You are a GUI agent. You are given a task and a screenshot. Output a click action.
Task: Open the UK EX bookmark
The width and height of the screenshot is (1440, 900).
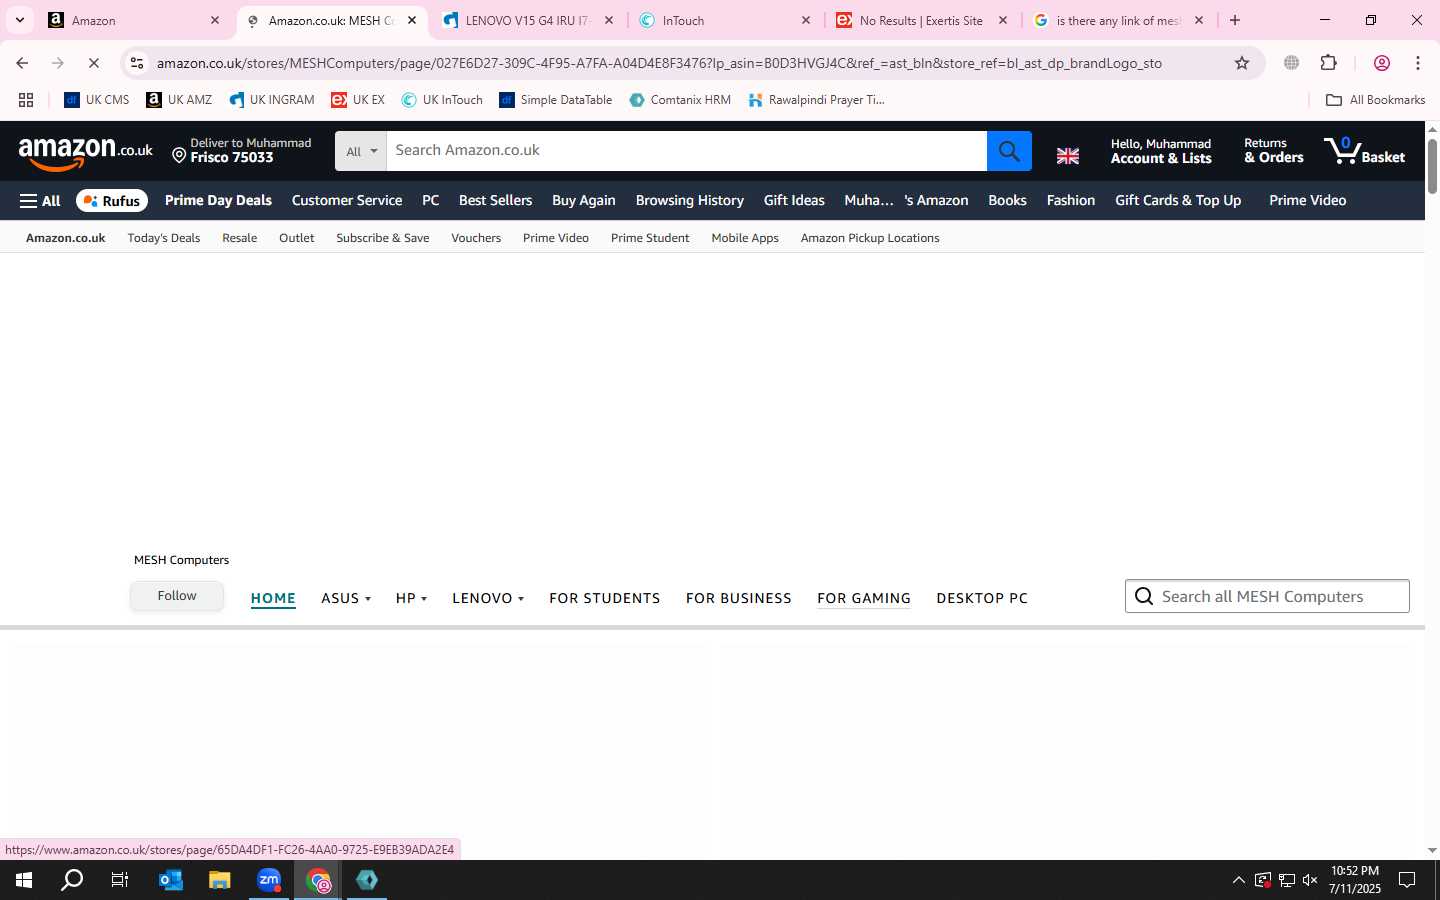(x=358, y=100)
